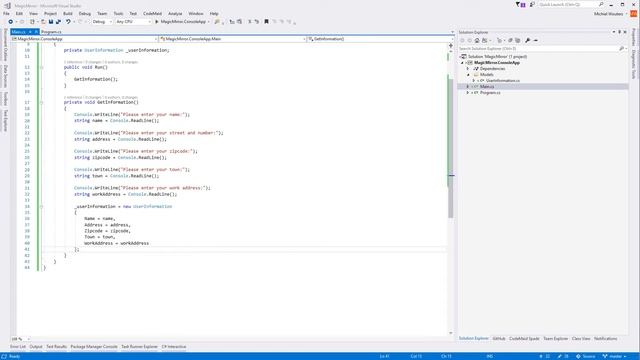The image size is (640, 360).
Task: Open the MagicMirror.ConsoleApp project scope dropdown
Action: coord(84,39)
